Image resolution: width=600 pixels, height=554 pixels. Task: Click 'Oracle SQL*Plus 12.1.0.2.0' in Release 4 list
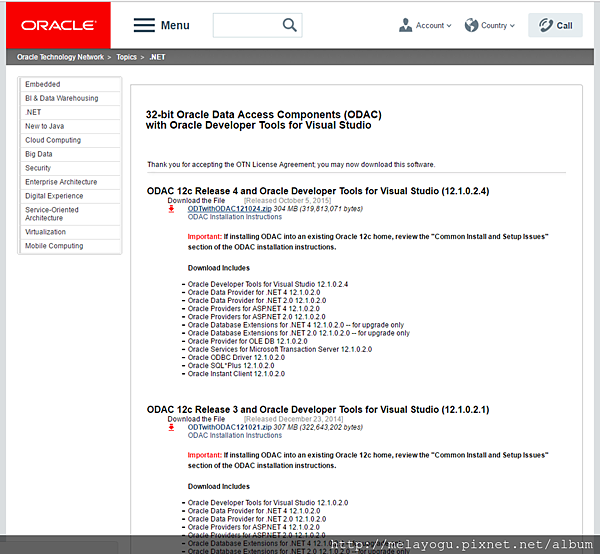point(231,366)
